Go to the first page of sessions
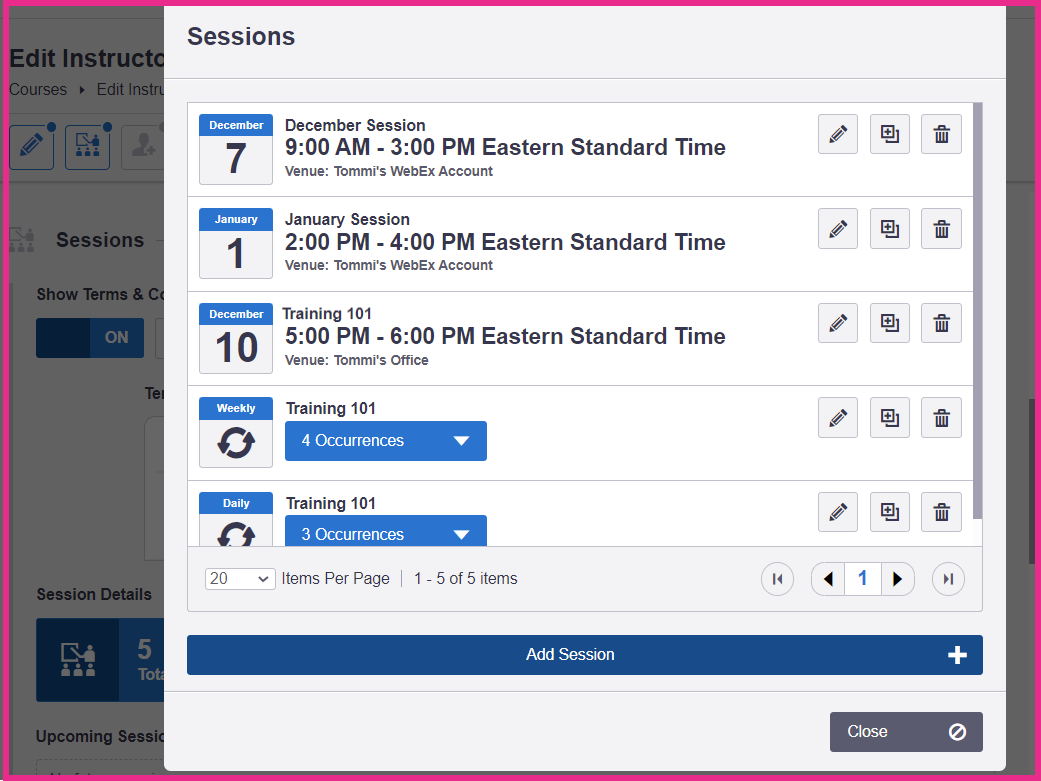This screenshot has width=1041, height=781. pyautogui.click(x=777, y=579)
